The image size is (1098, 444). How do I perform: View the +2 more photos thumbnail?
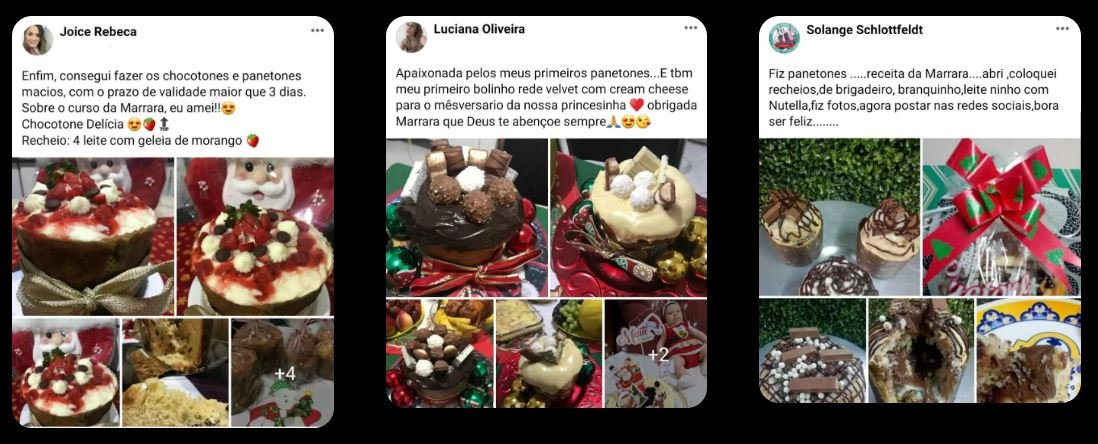[655, 354]
